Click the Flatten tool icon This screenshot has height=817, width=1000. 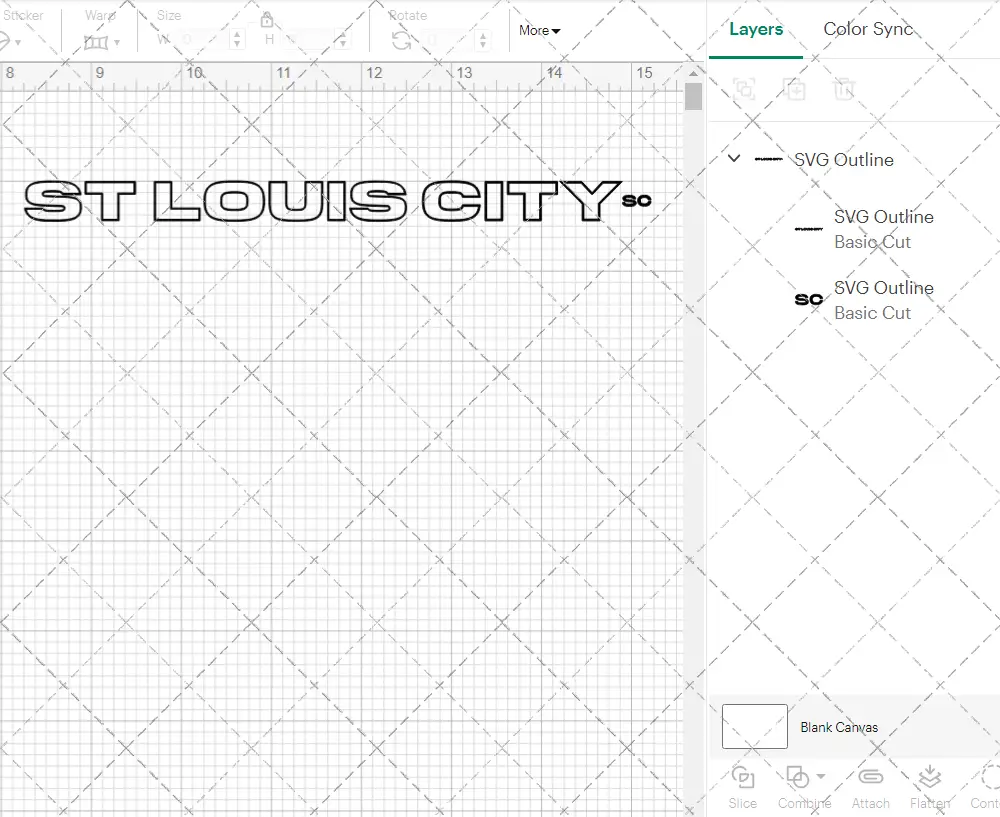[929, 777]
